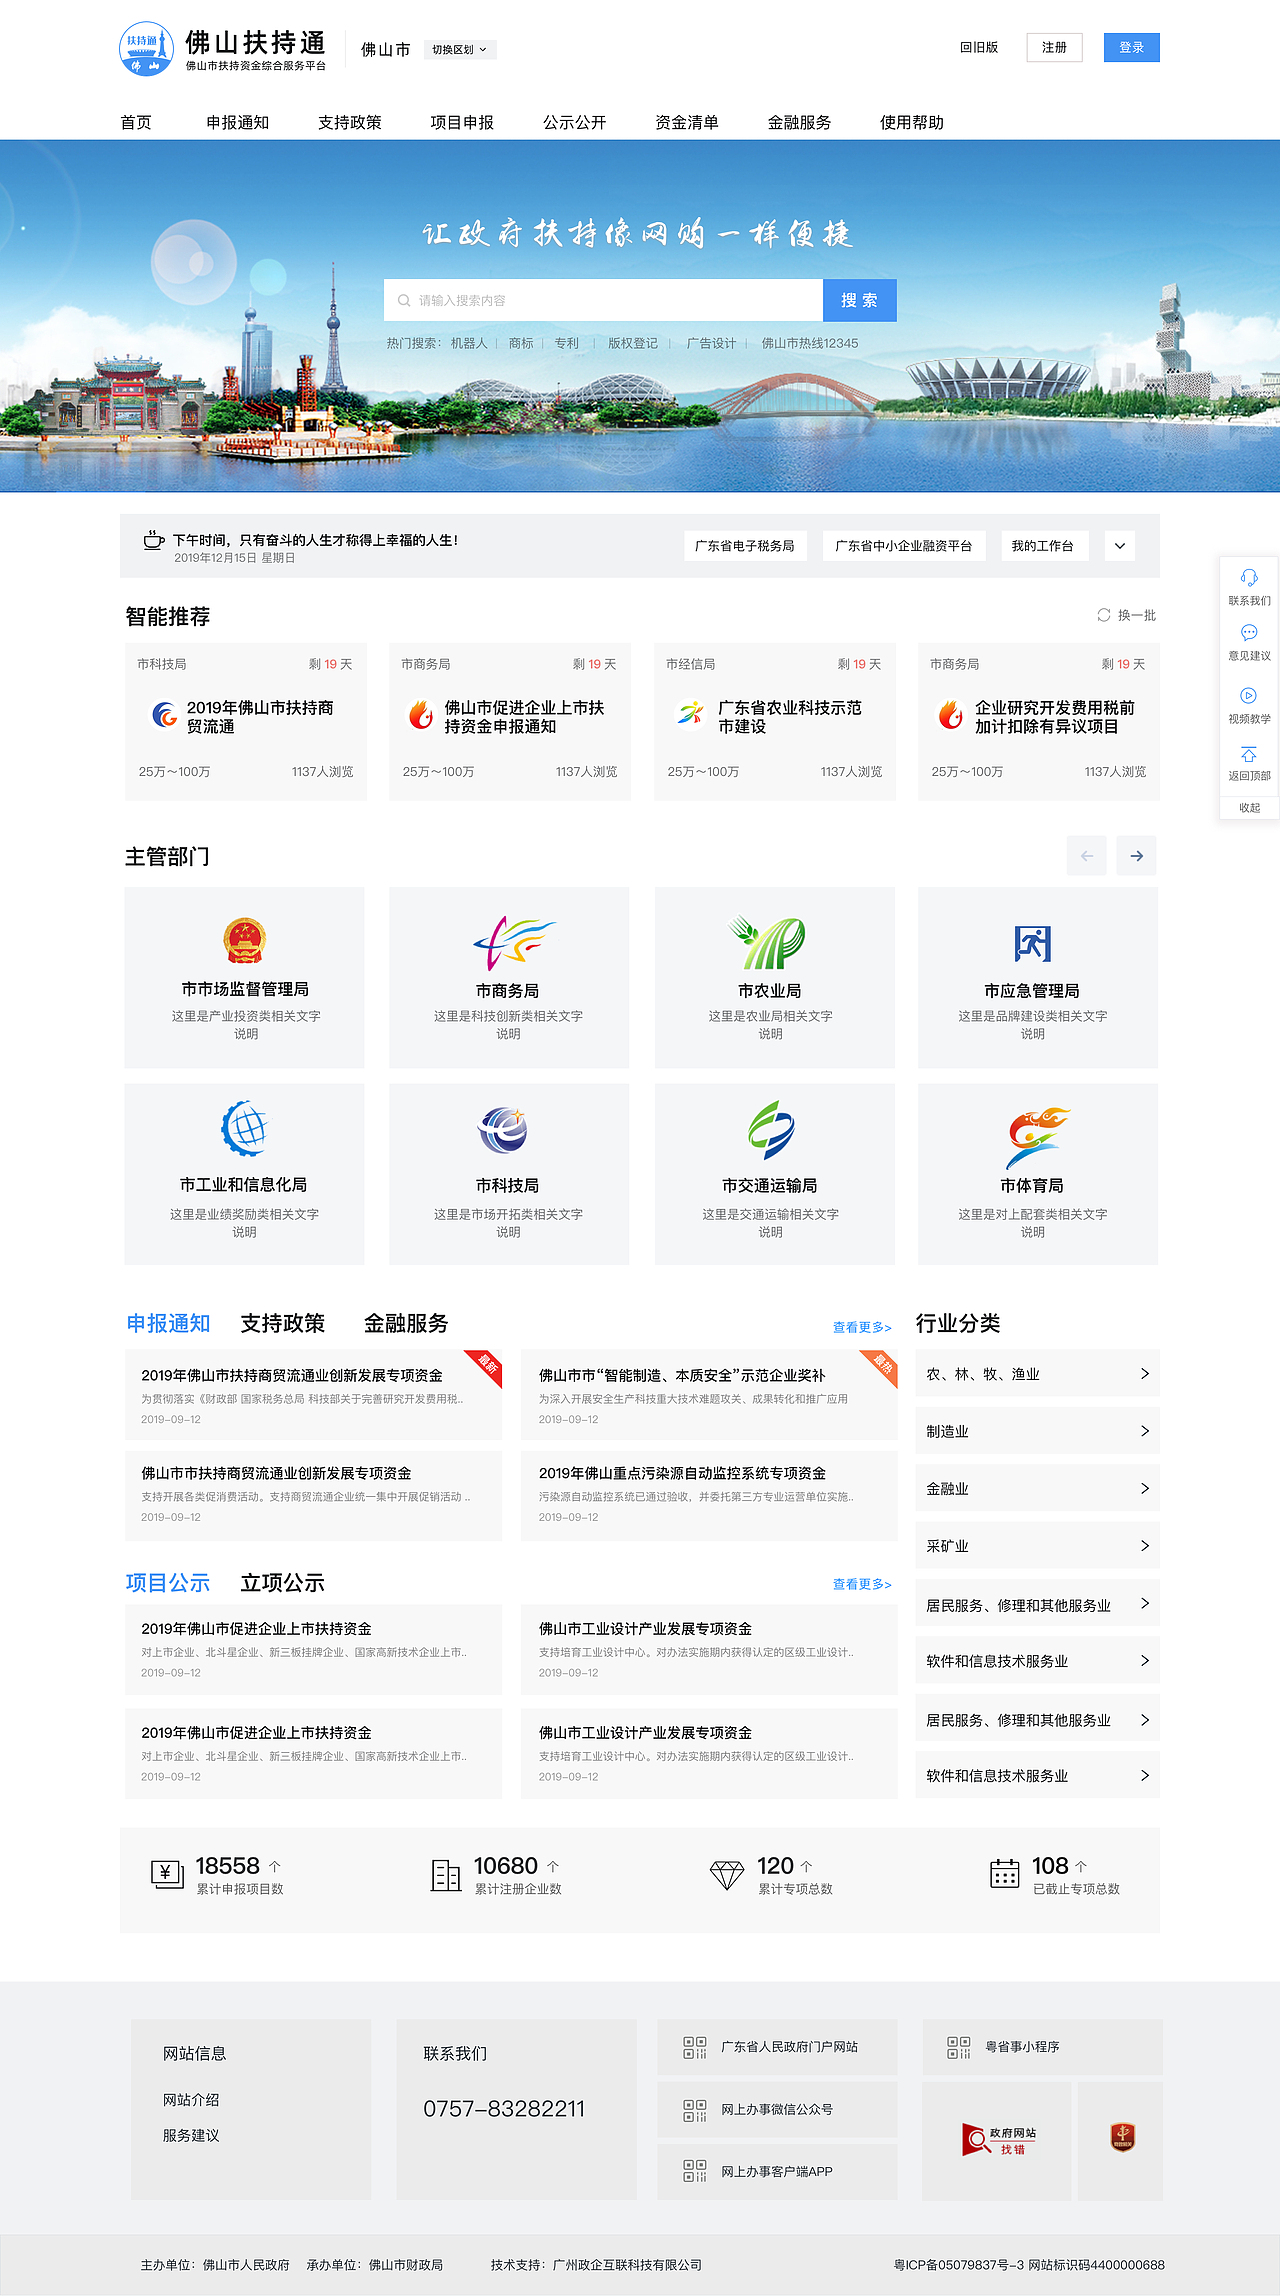Click the yen icon for 累计申报项目数
Viewport: 1280px width, 2296px height.
[167, 1875]
